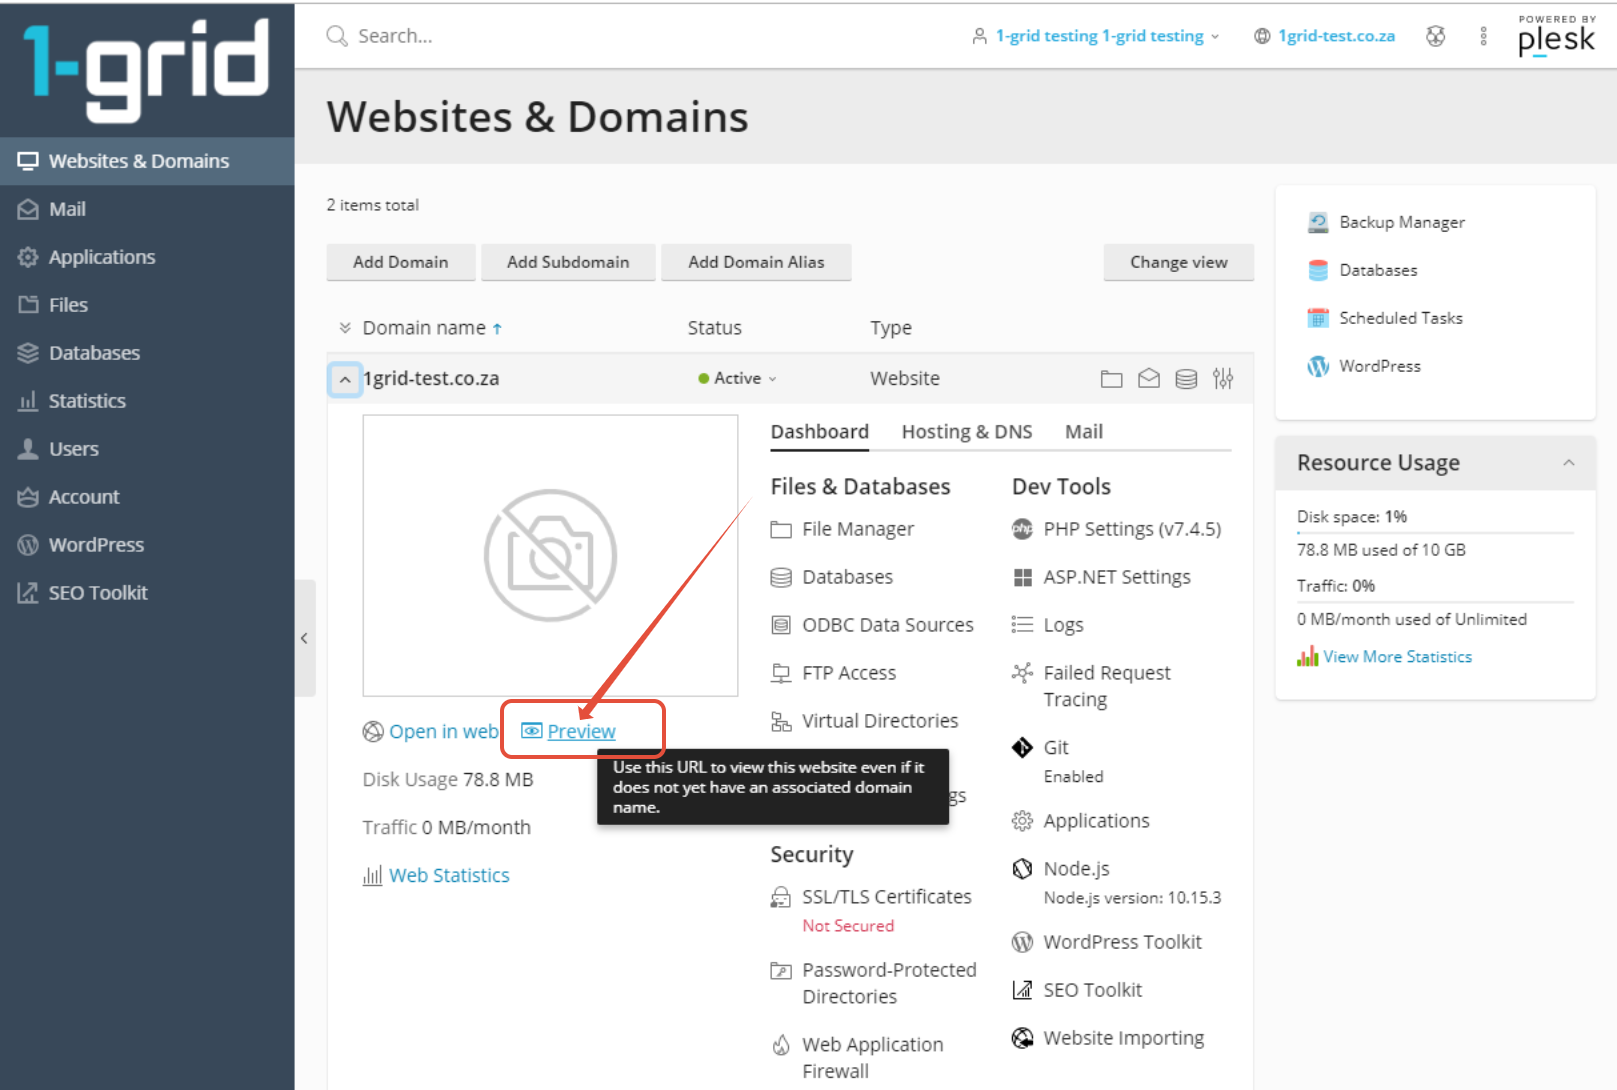Open Files in the sidebar

pyautogui.click(x=147, y=305)
